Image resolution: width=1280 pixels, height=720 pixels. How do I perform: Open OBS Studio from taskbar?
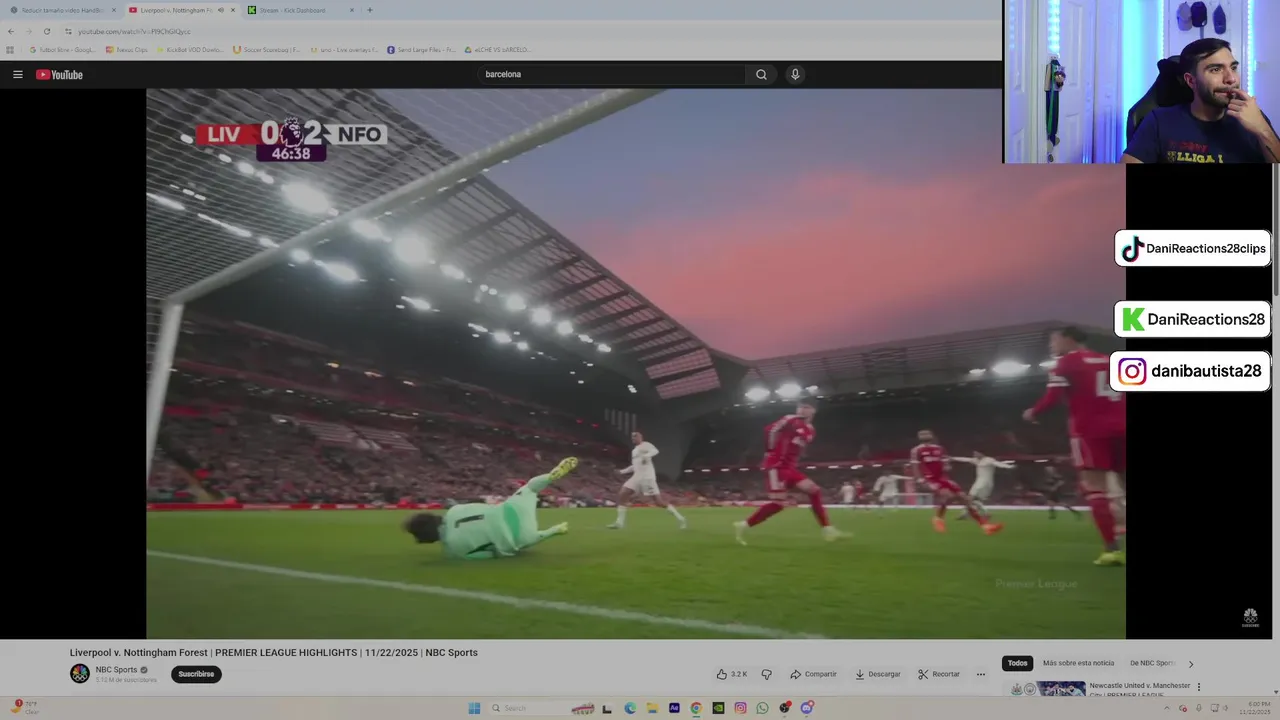coord(785,708)
